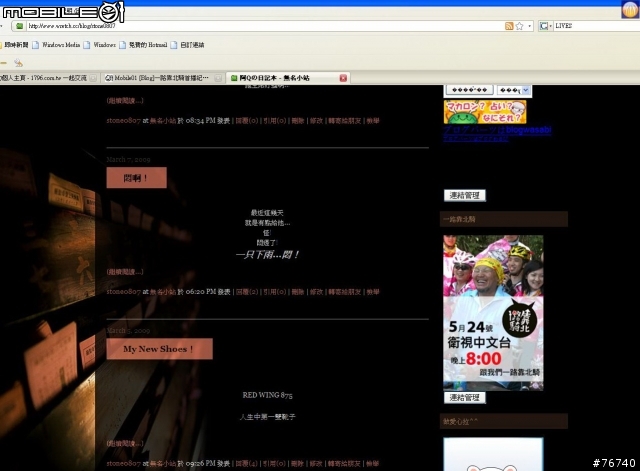Click the RED WING 875 text
640x471 pixels.
[x=267, y=395]
